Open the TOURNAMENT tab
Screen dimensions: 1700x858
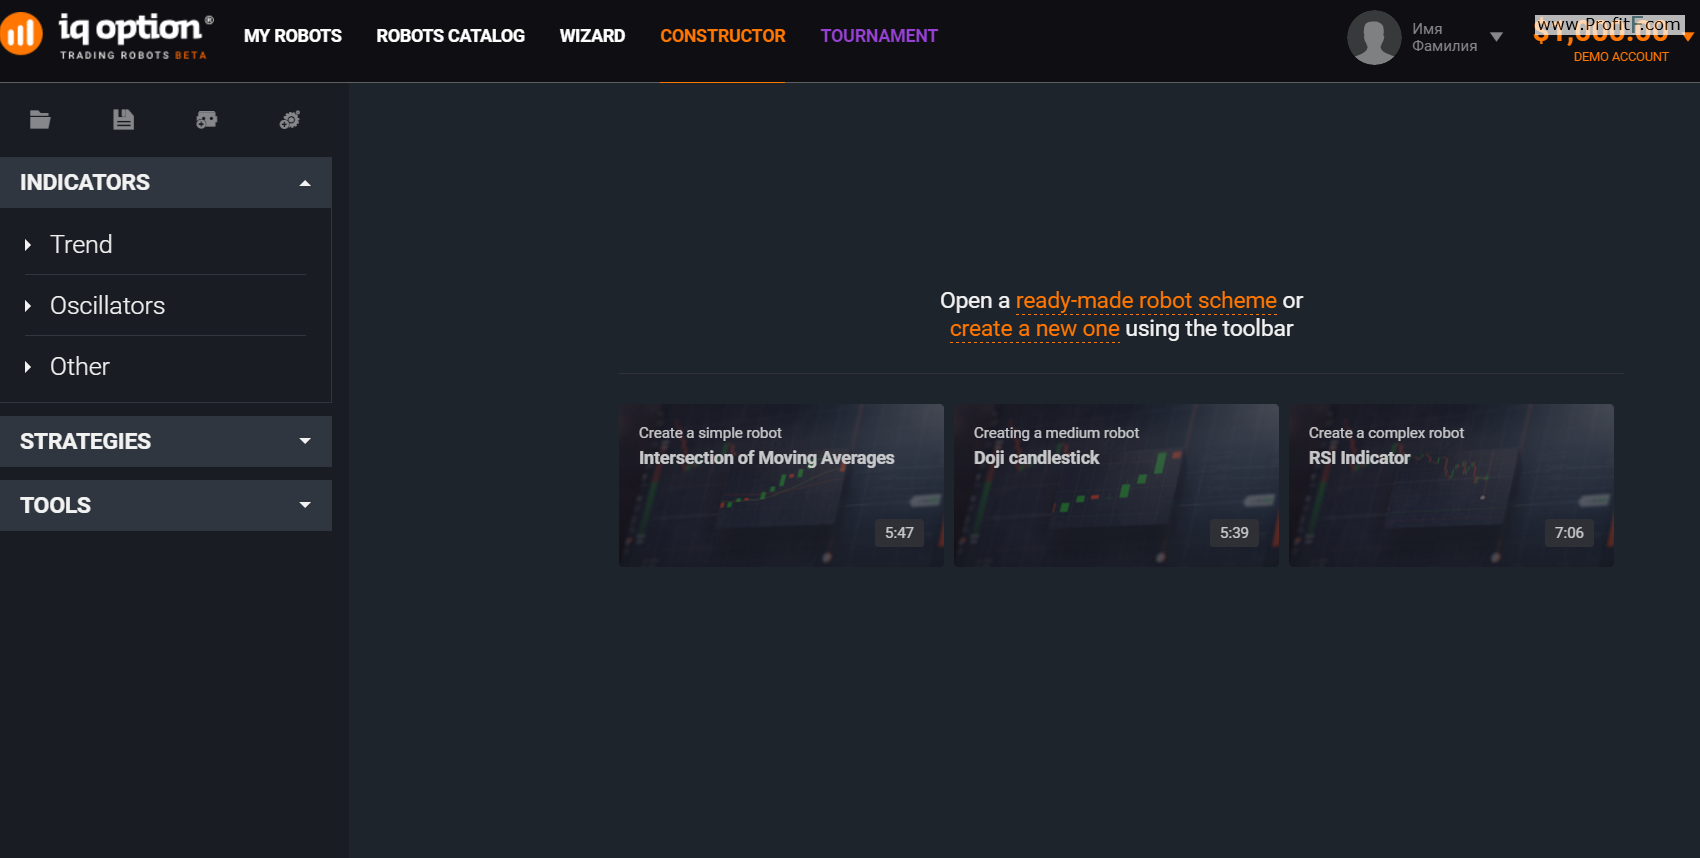(879, 36)
